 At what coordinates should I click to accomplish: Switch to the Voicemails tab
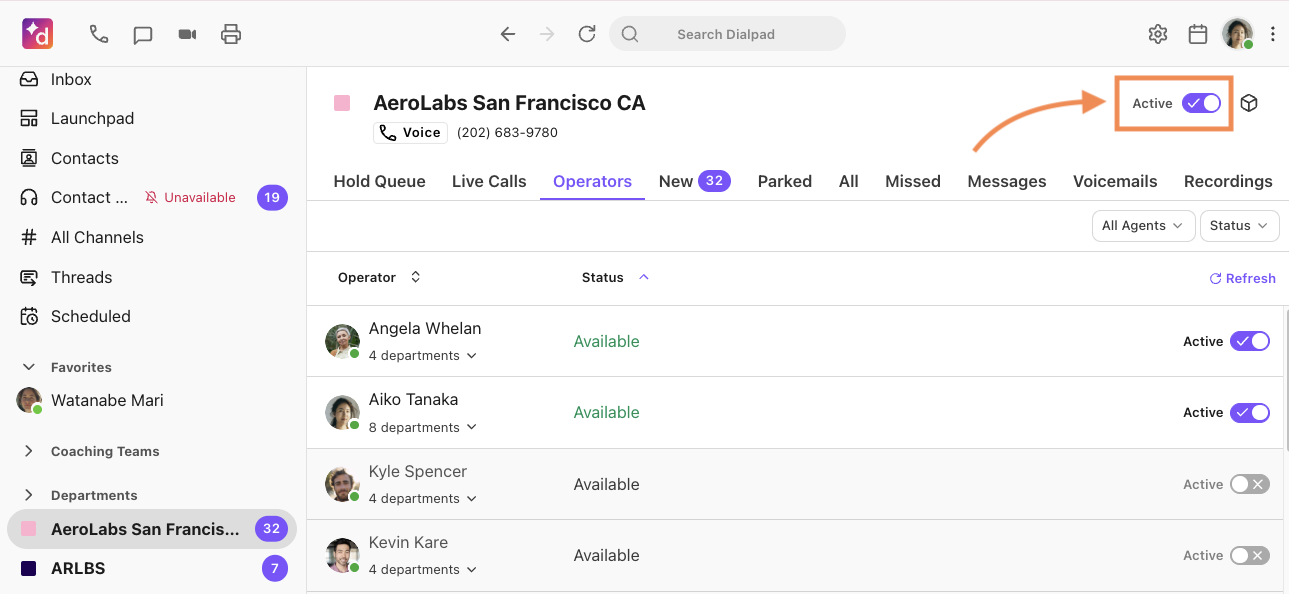click(1115, 181)
